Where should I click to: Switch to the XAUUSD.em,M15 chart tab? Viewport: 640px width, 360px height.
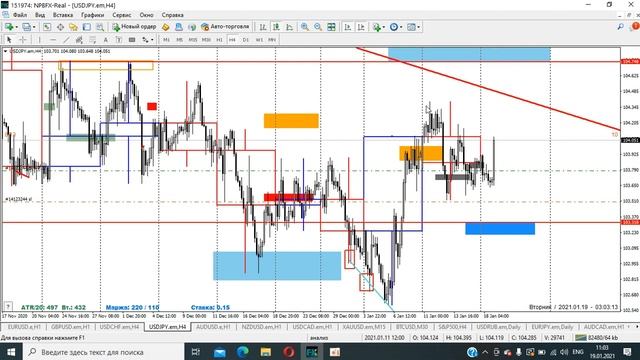click(364, 327)
